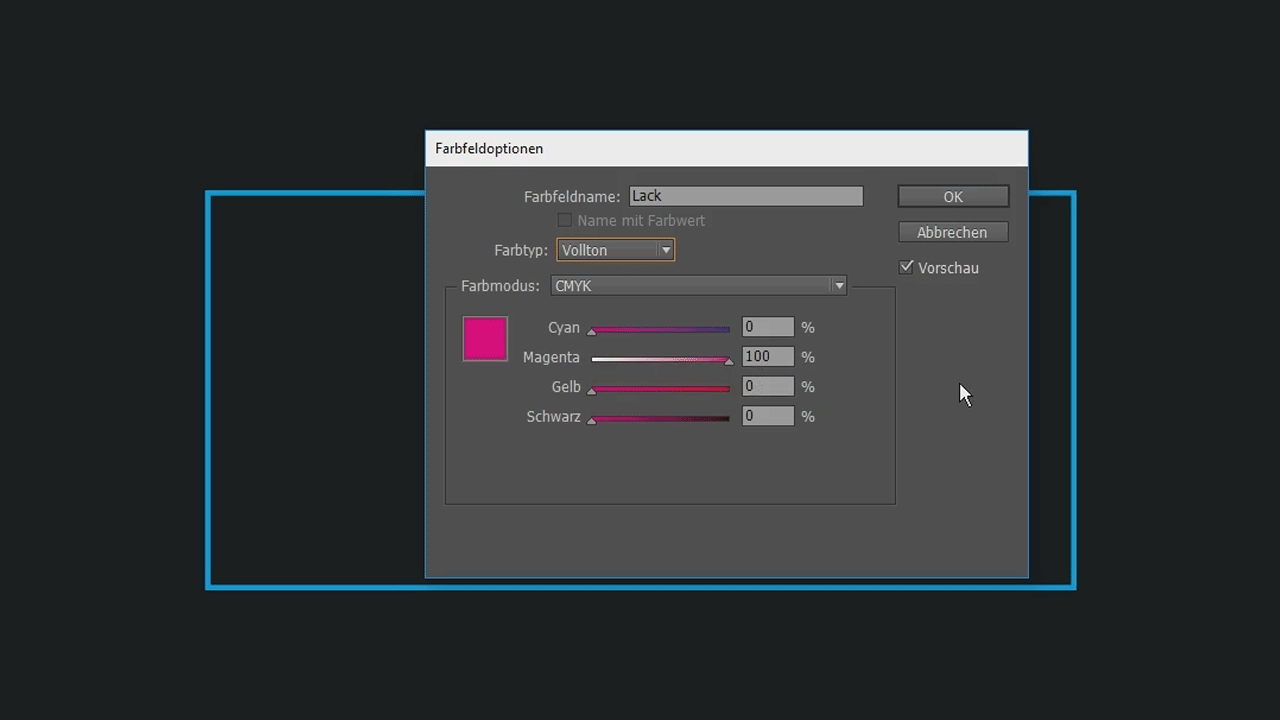This screenshot has height=720, width=1280.
Task: Click the Gelb slider track
Action: point(660,388)
